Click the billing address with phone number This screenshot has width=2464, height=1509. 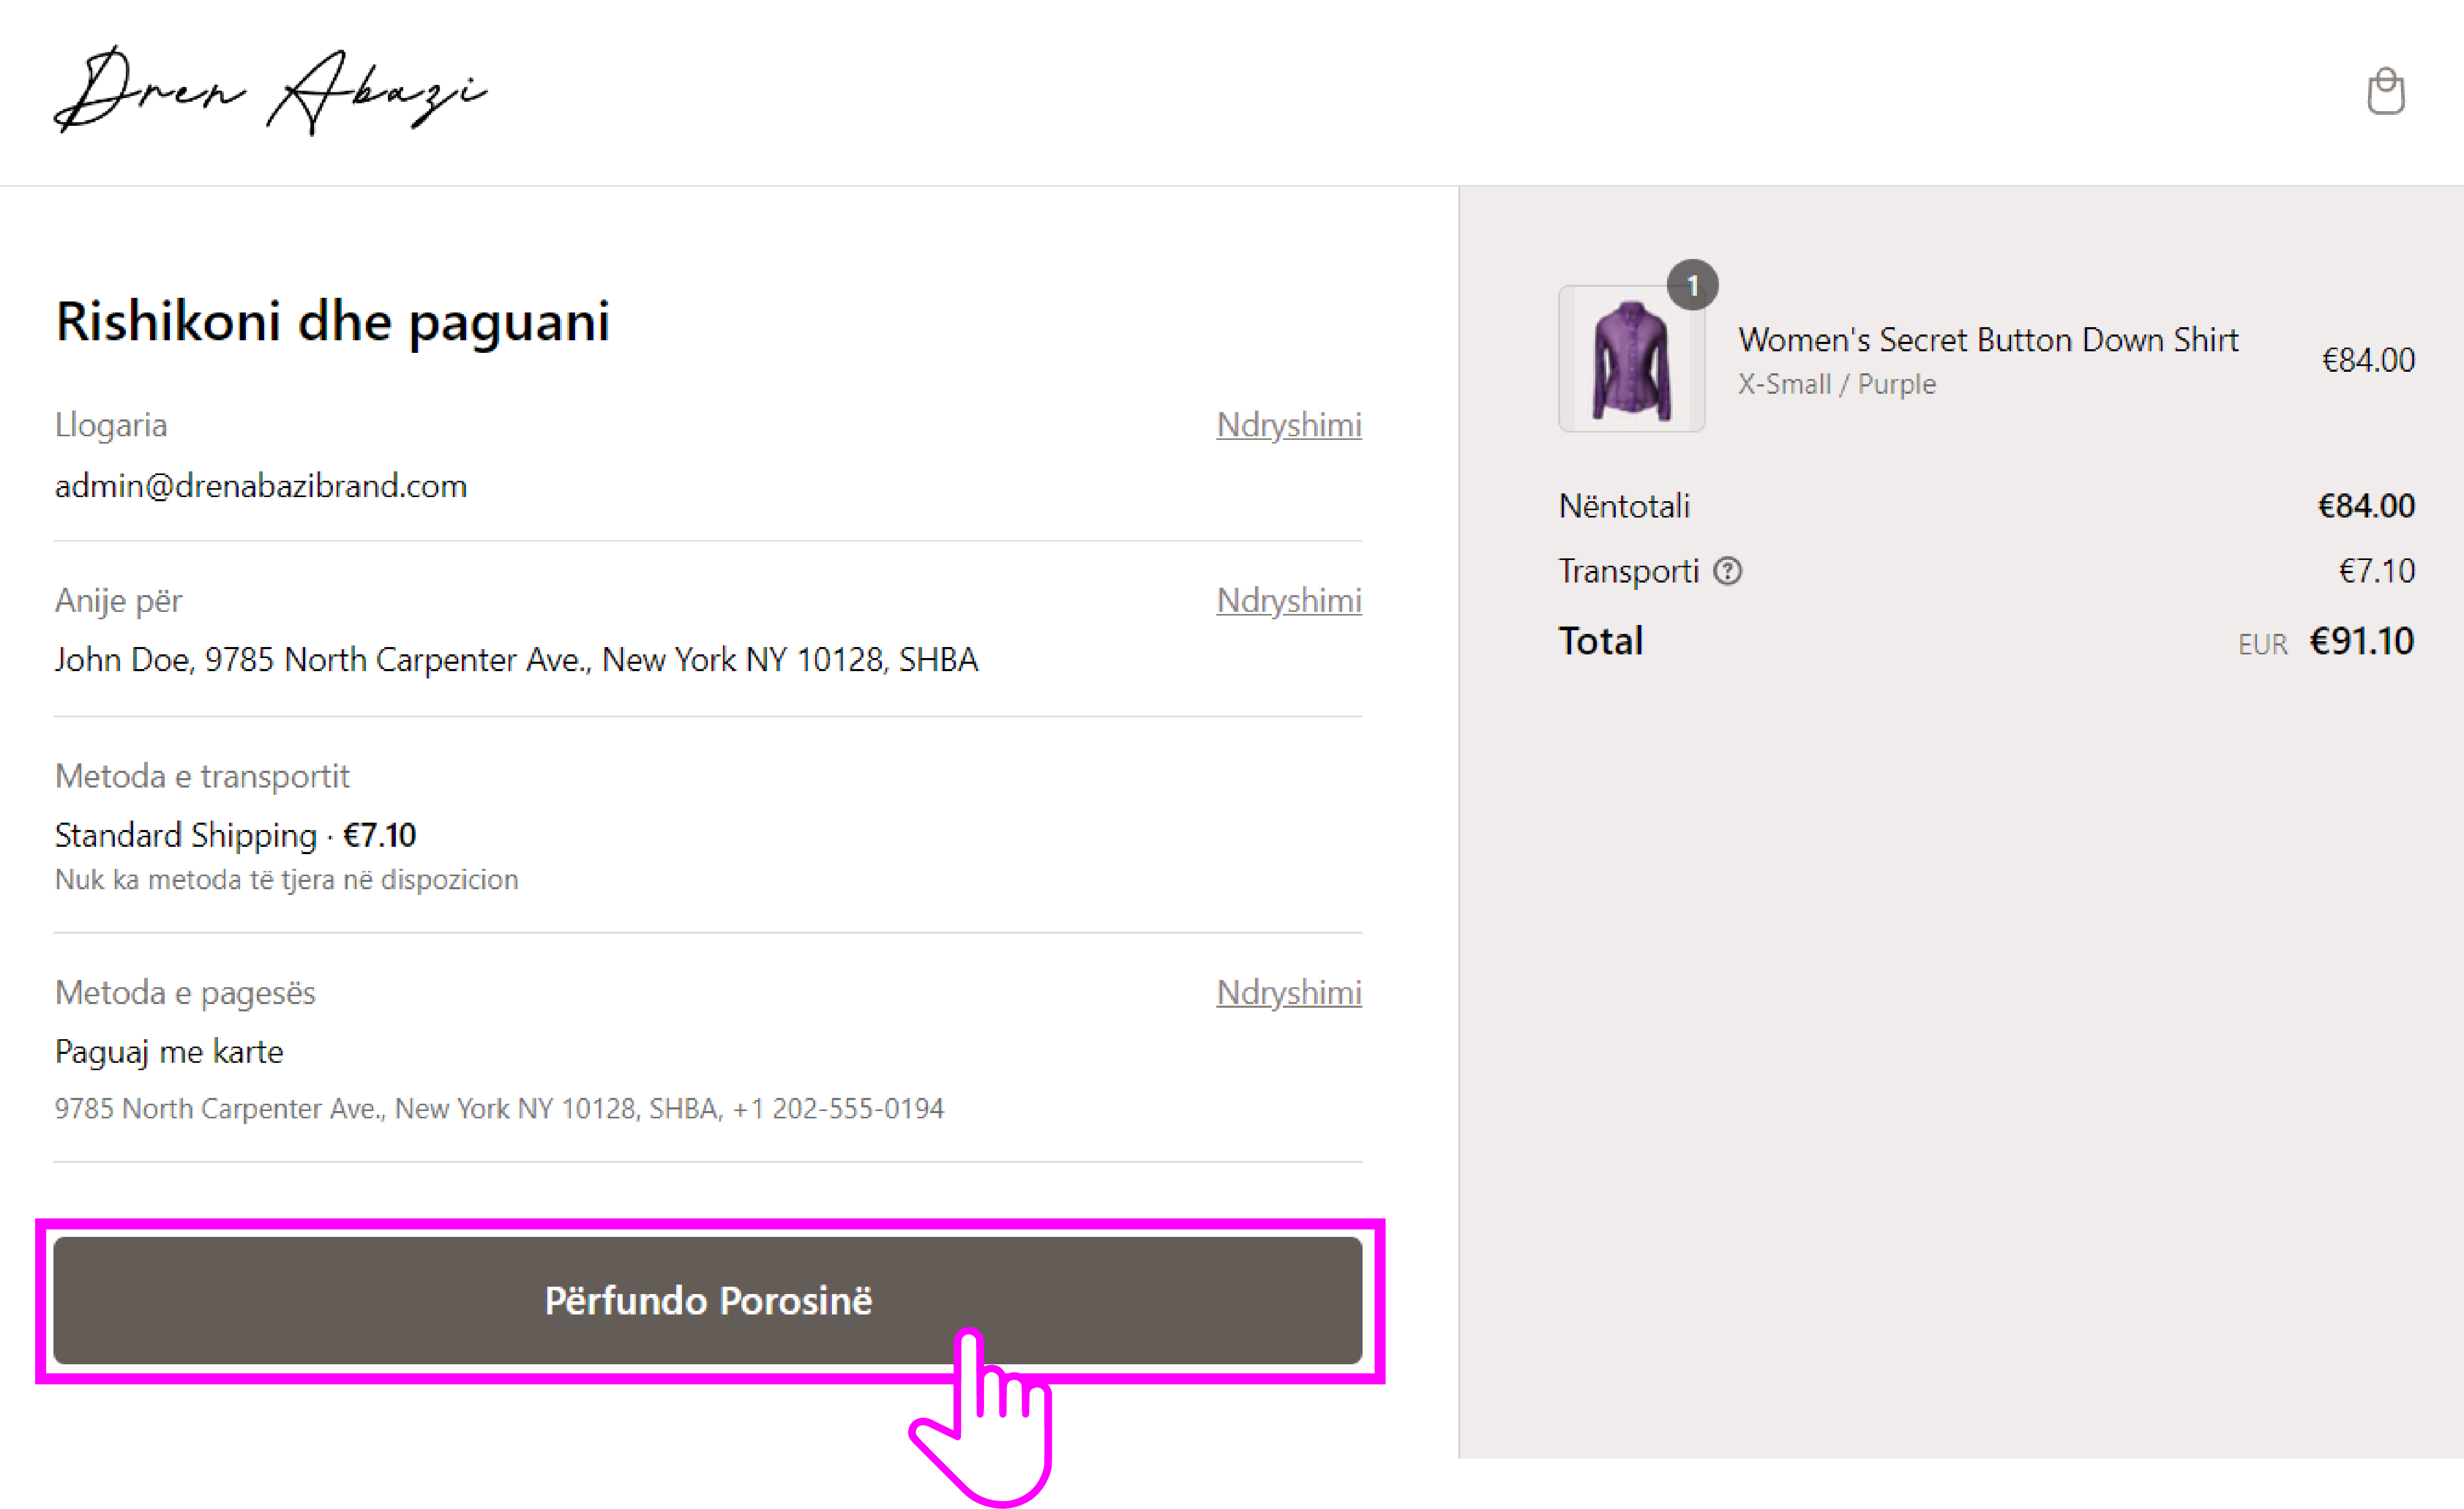coord(499,1108)
